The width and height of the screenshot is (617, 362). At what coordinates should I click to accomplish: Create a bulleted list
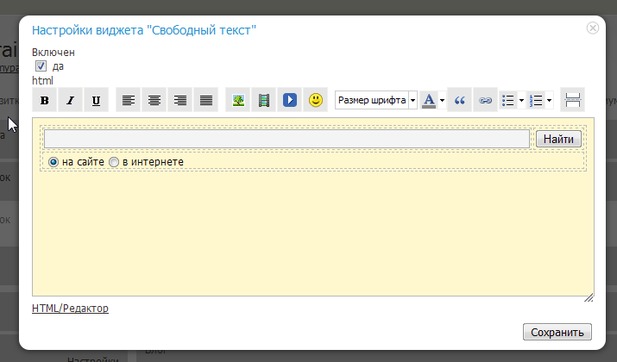(508, 100)
